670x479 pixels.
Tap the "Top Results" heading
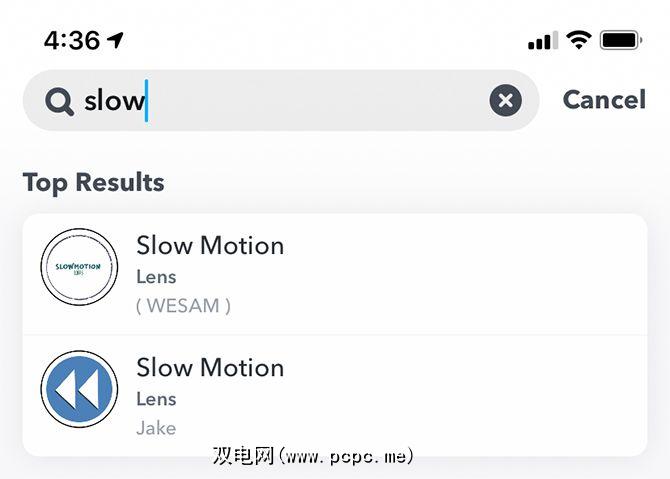(x=93, y=183)
